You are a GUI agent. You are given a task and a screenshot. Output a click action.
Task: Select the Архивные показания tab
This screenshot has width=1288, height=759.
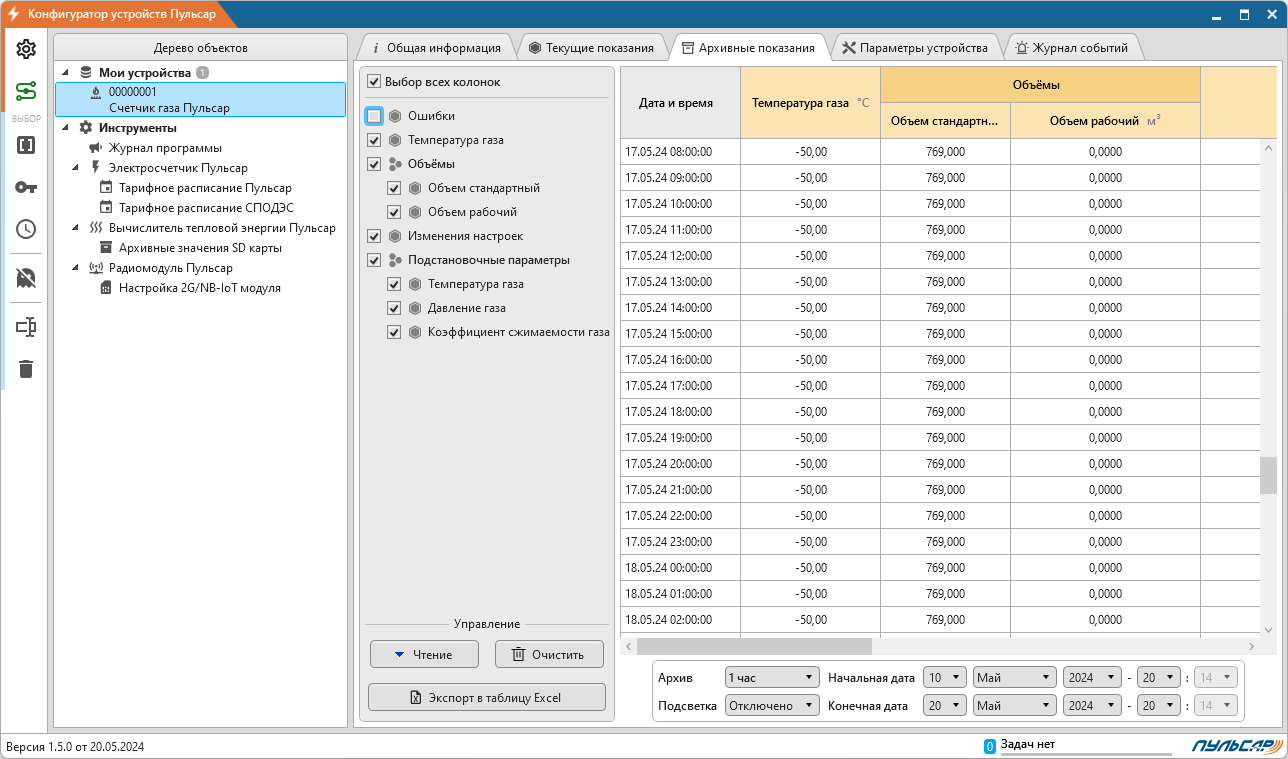point(747,47)
